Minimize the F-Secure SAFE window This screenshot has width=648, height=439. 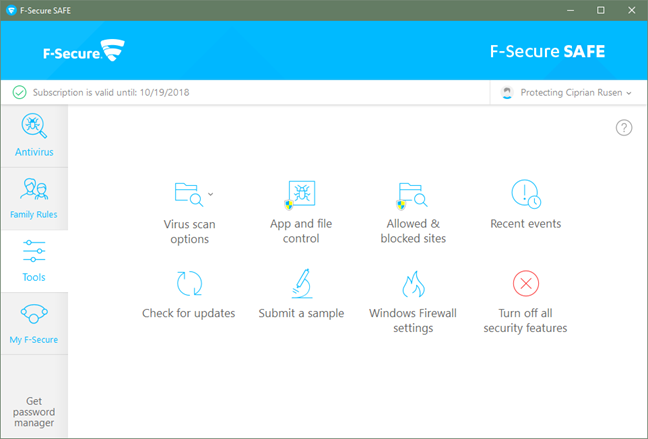(x=571, y=10)
